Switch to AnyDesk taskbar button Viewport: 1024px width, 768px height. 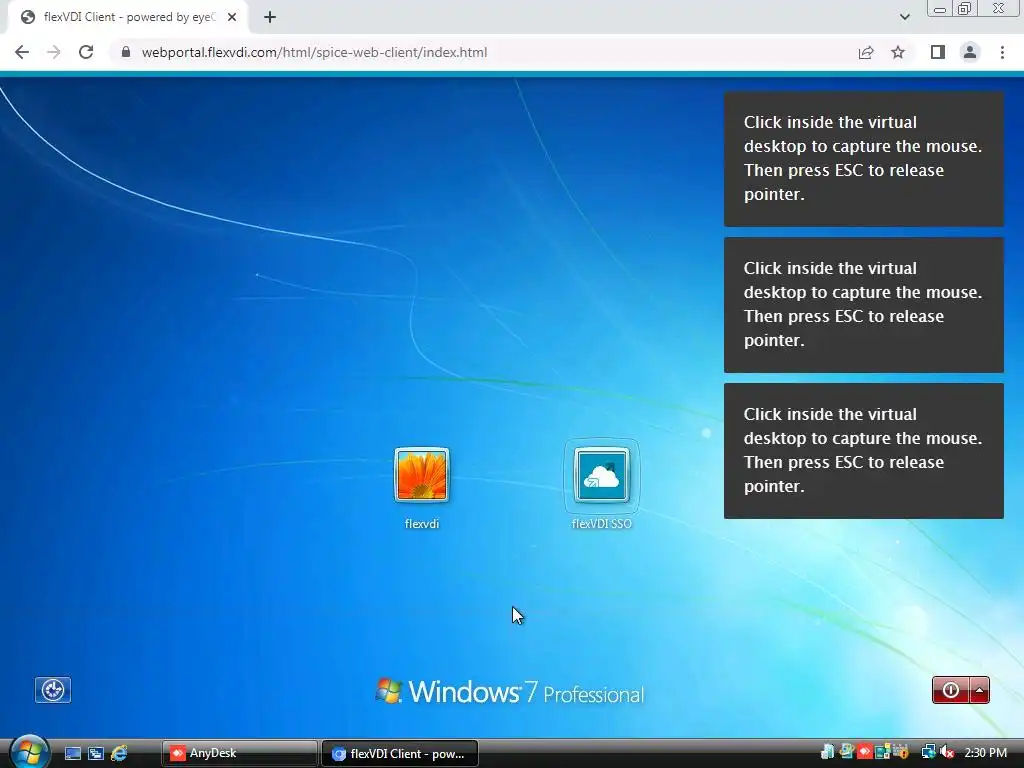coord(239,754)
